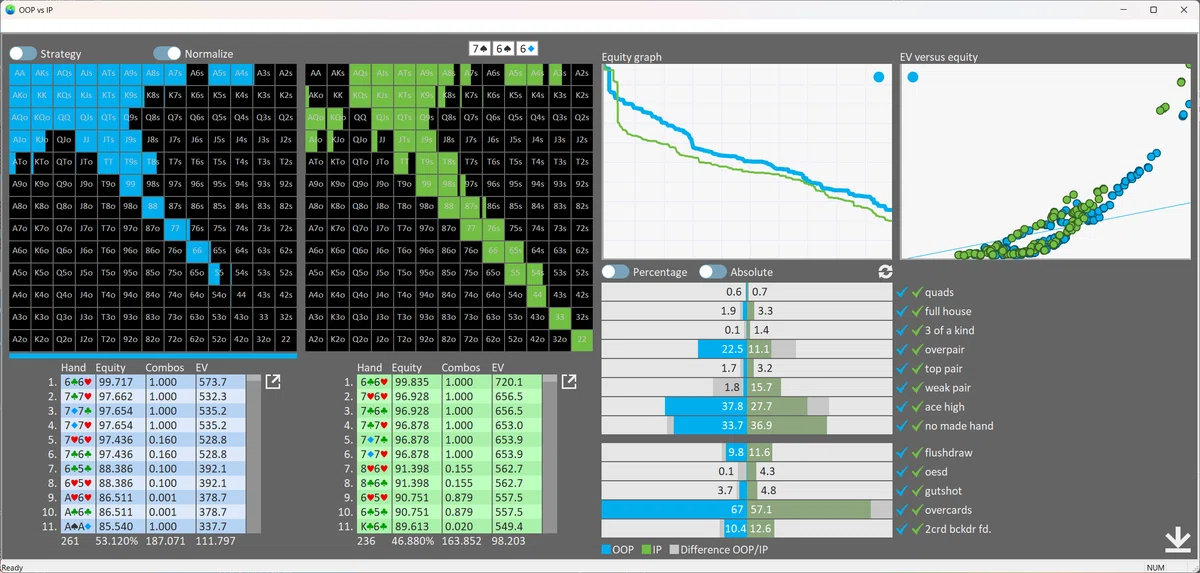1200x573 pixels.
Task: Select OOP hand row with equity 99.717
Action: (x=151, y=382)
